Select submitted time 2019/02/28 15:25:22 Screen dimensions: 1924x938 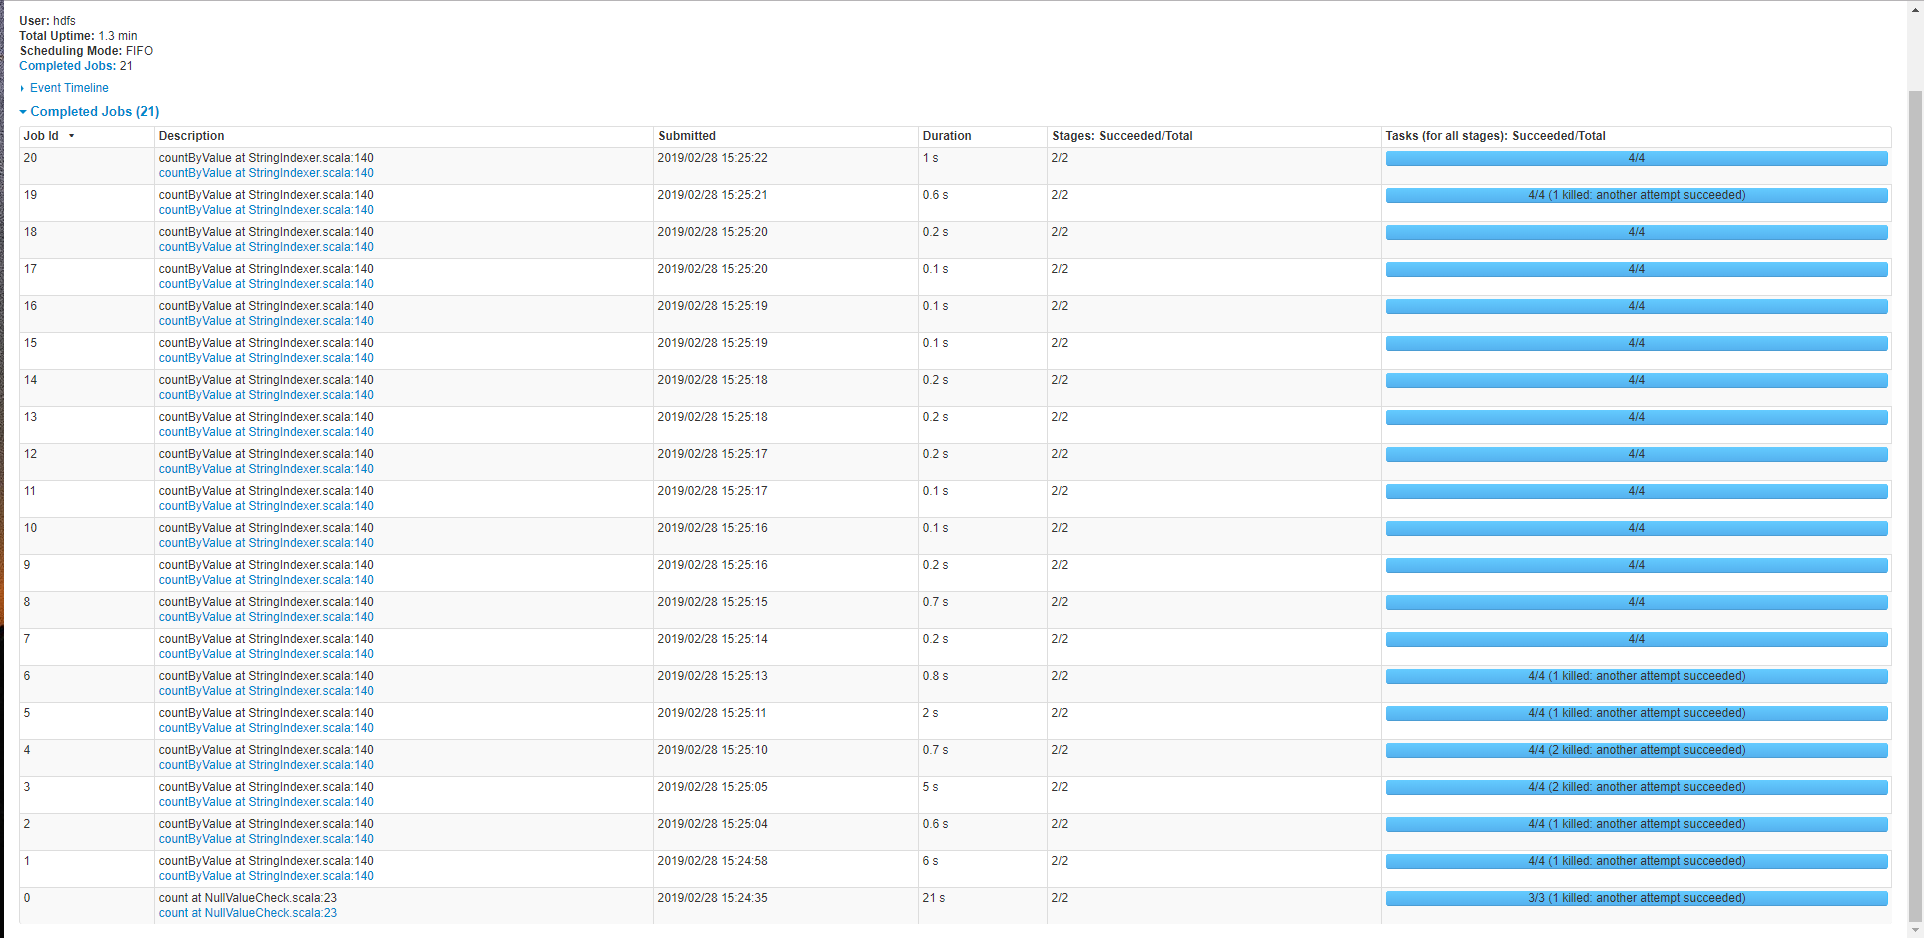tap(712, 158)
